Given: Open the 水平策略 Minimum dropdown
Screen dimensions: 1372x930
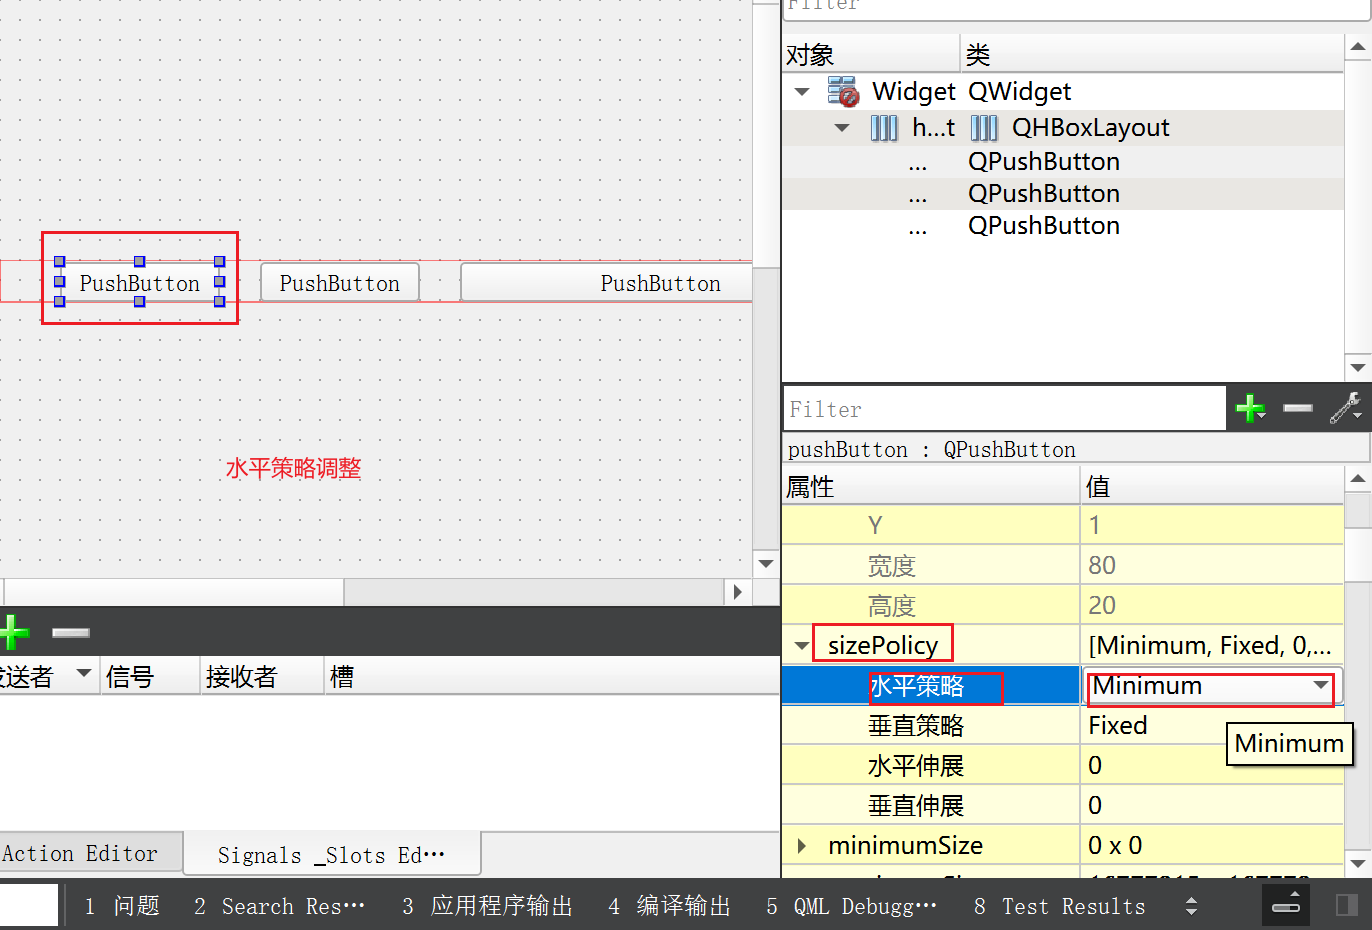Looking at the screenshot, I should 1322,687.
